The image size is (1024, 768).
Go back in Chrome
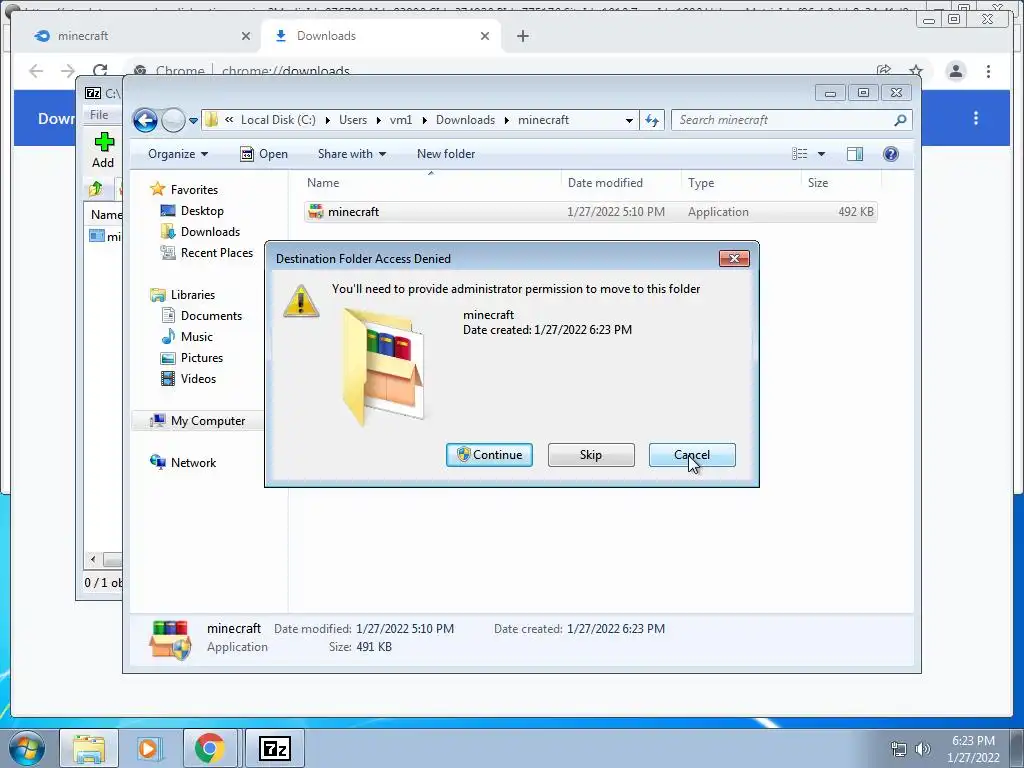point(36,71)
